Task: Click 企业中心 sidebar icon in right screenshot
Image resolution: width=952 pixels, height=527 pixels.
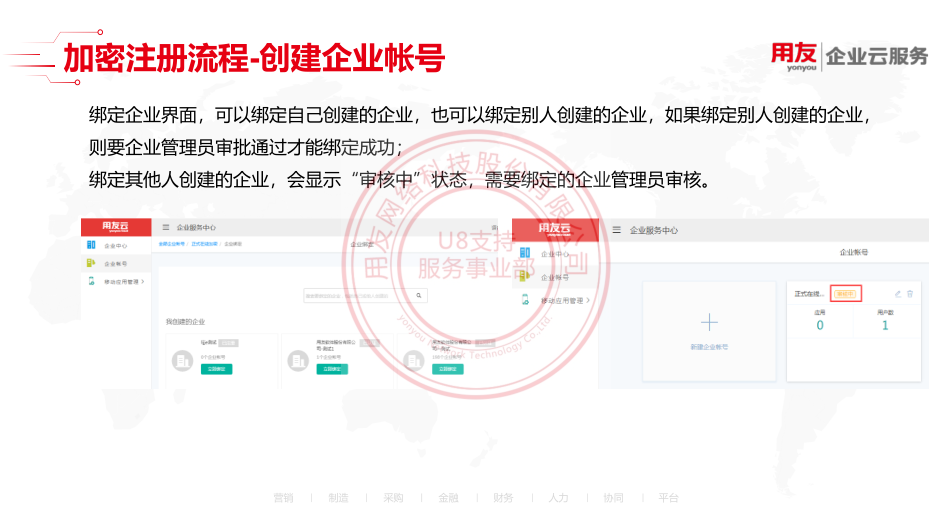Action: 525,253
